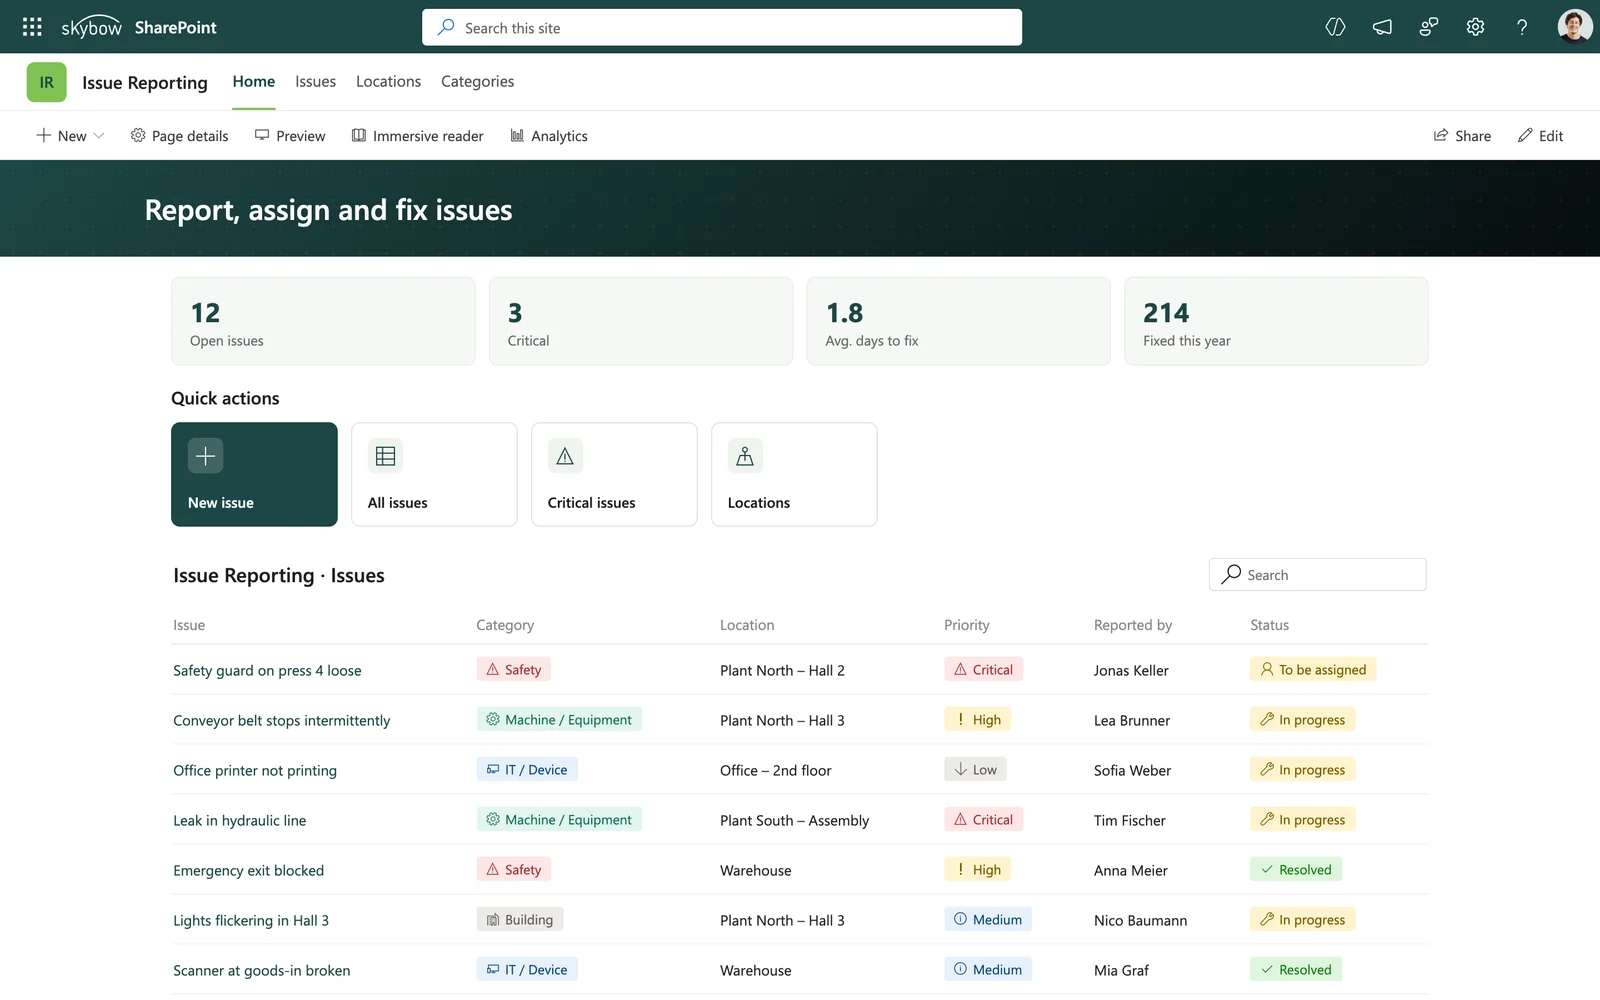Click reporter name Mia Graf
The height and width of the screenshot is (1000, 1600).
[1121, 970]
